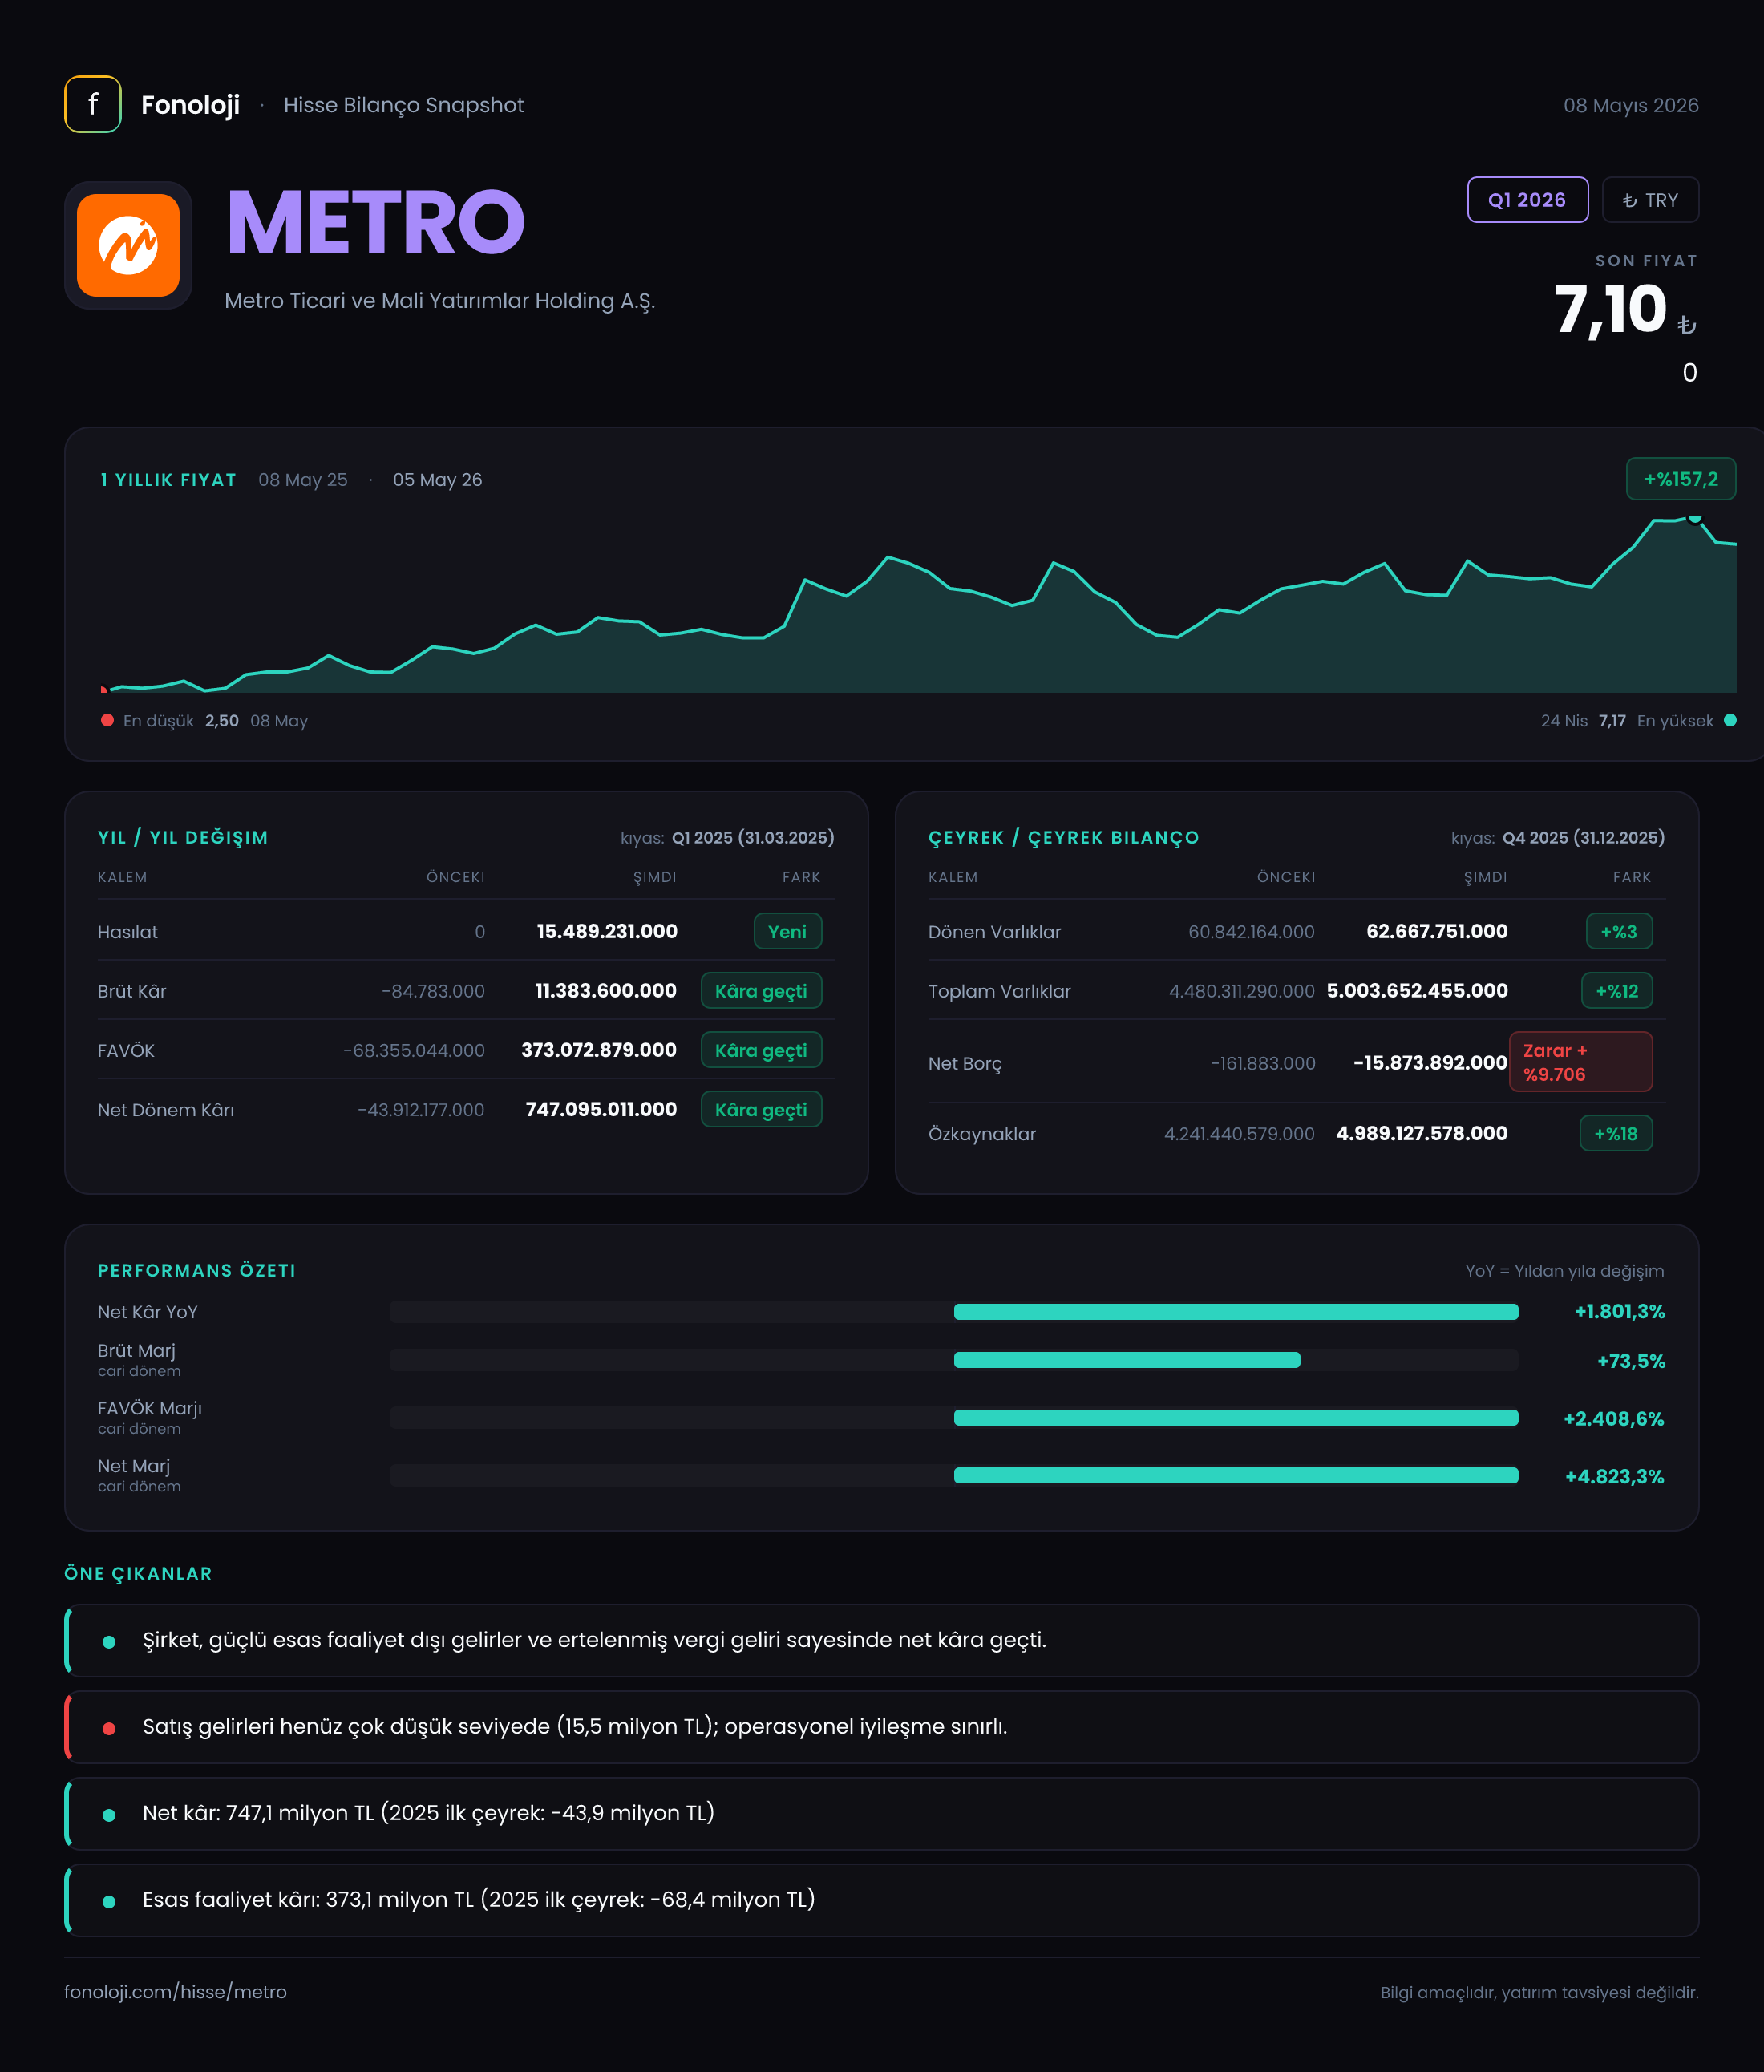Click the Brüt Marj progress bar

954,1360
